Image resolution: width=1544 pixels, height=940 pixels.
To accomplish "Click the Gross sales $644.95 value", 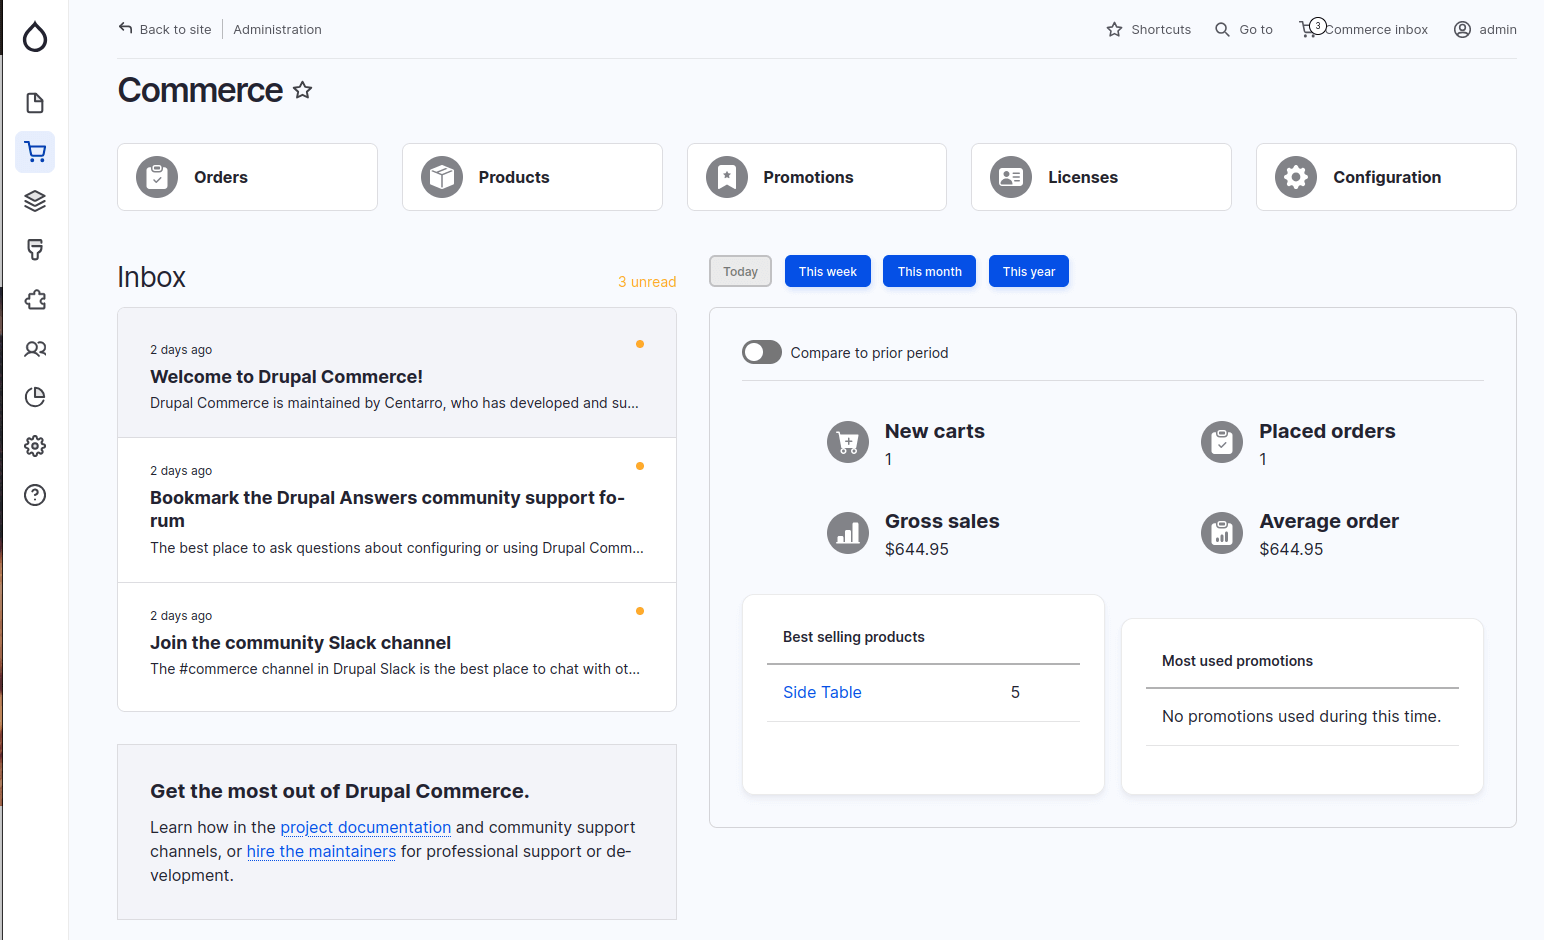I will click(x=917, y=549).
